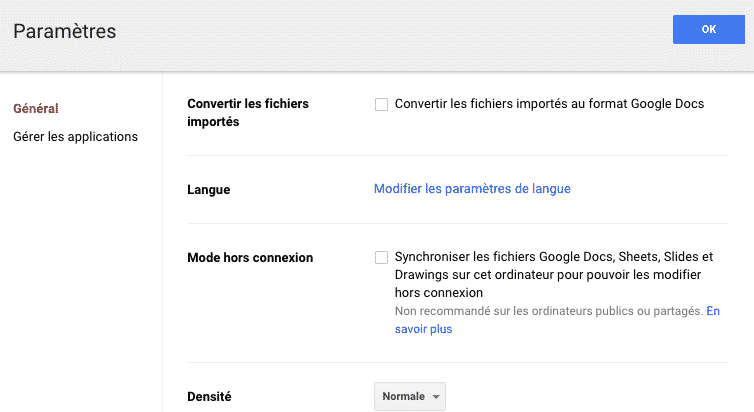
Task: Enable the Google Docs file conversion checkbox
Action: 381,104
